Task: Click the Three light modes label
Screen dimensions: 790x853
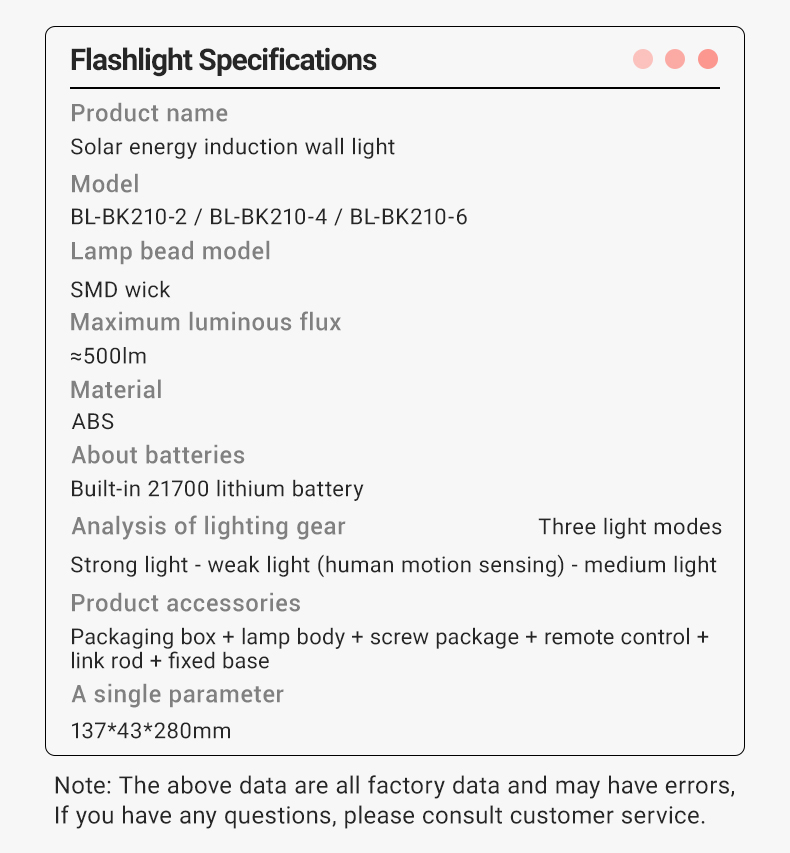Action: click(x=630, y=527)
